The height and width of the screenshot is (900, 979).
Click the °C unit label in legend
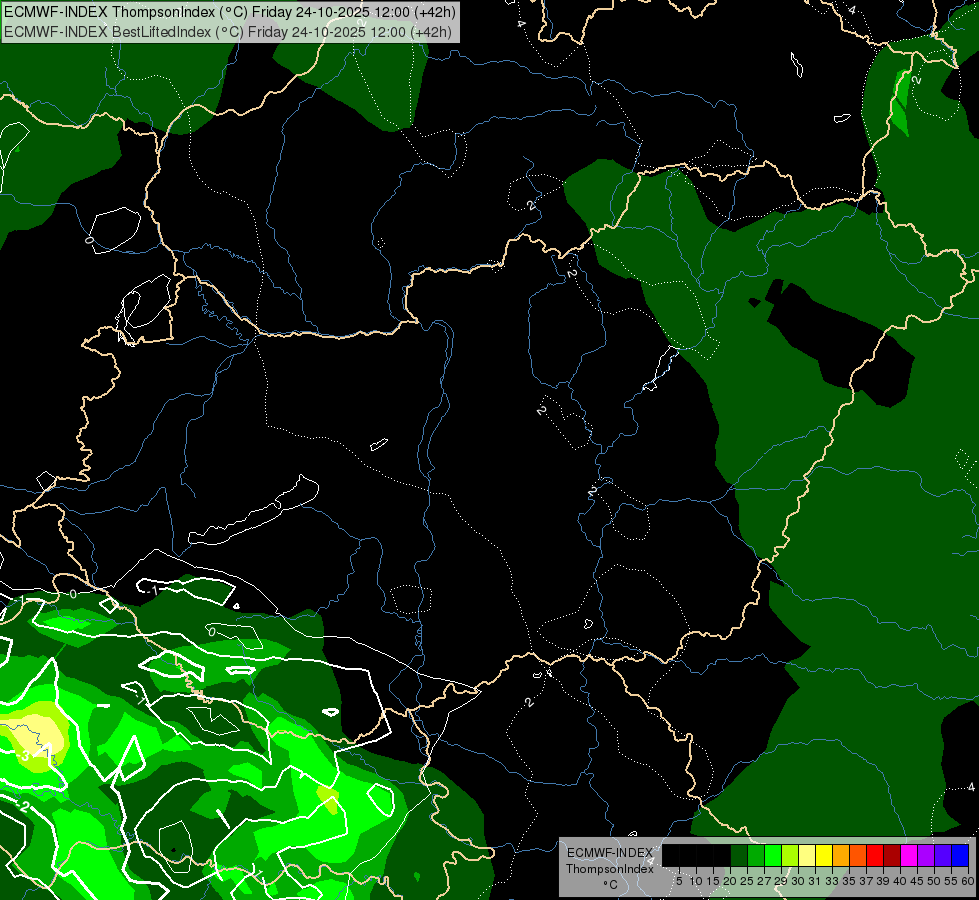point(609,884)
